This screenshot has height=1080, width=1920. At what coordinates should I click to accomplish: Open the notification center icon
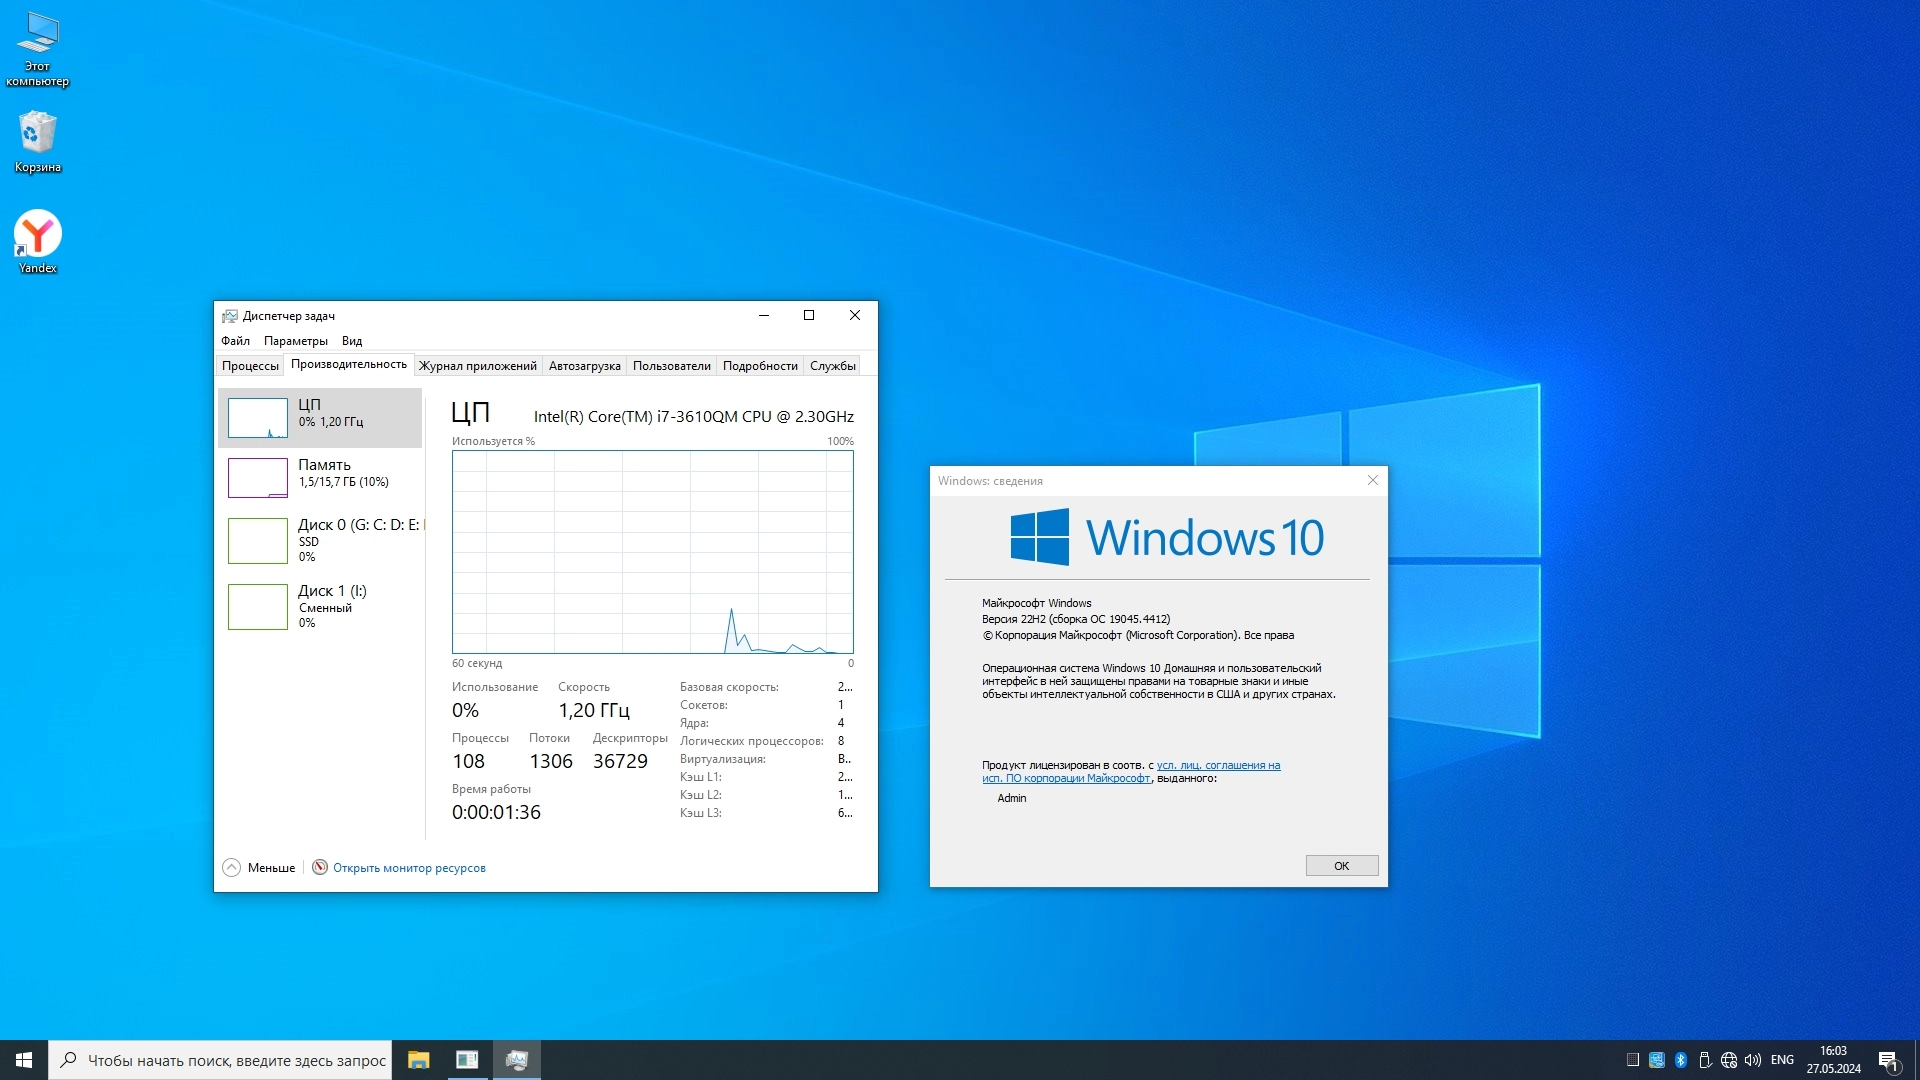(x=1888, y=1060)
